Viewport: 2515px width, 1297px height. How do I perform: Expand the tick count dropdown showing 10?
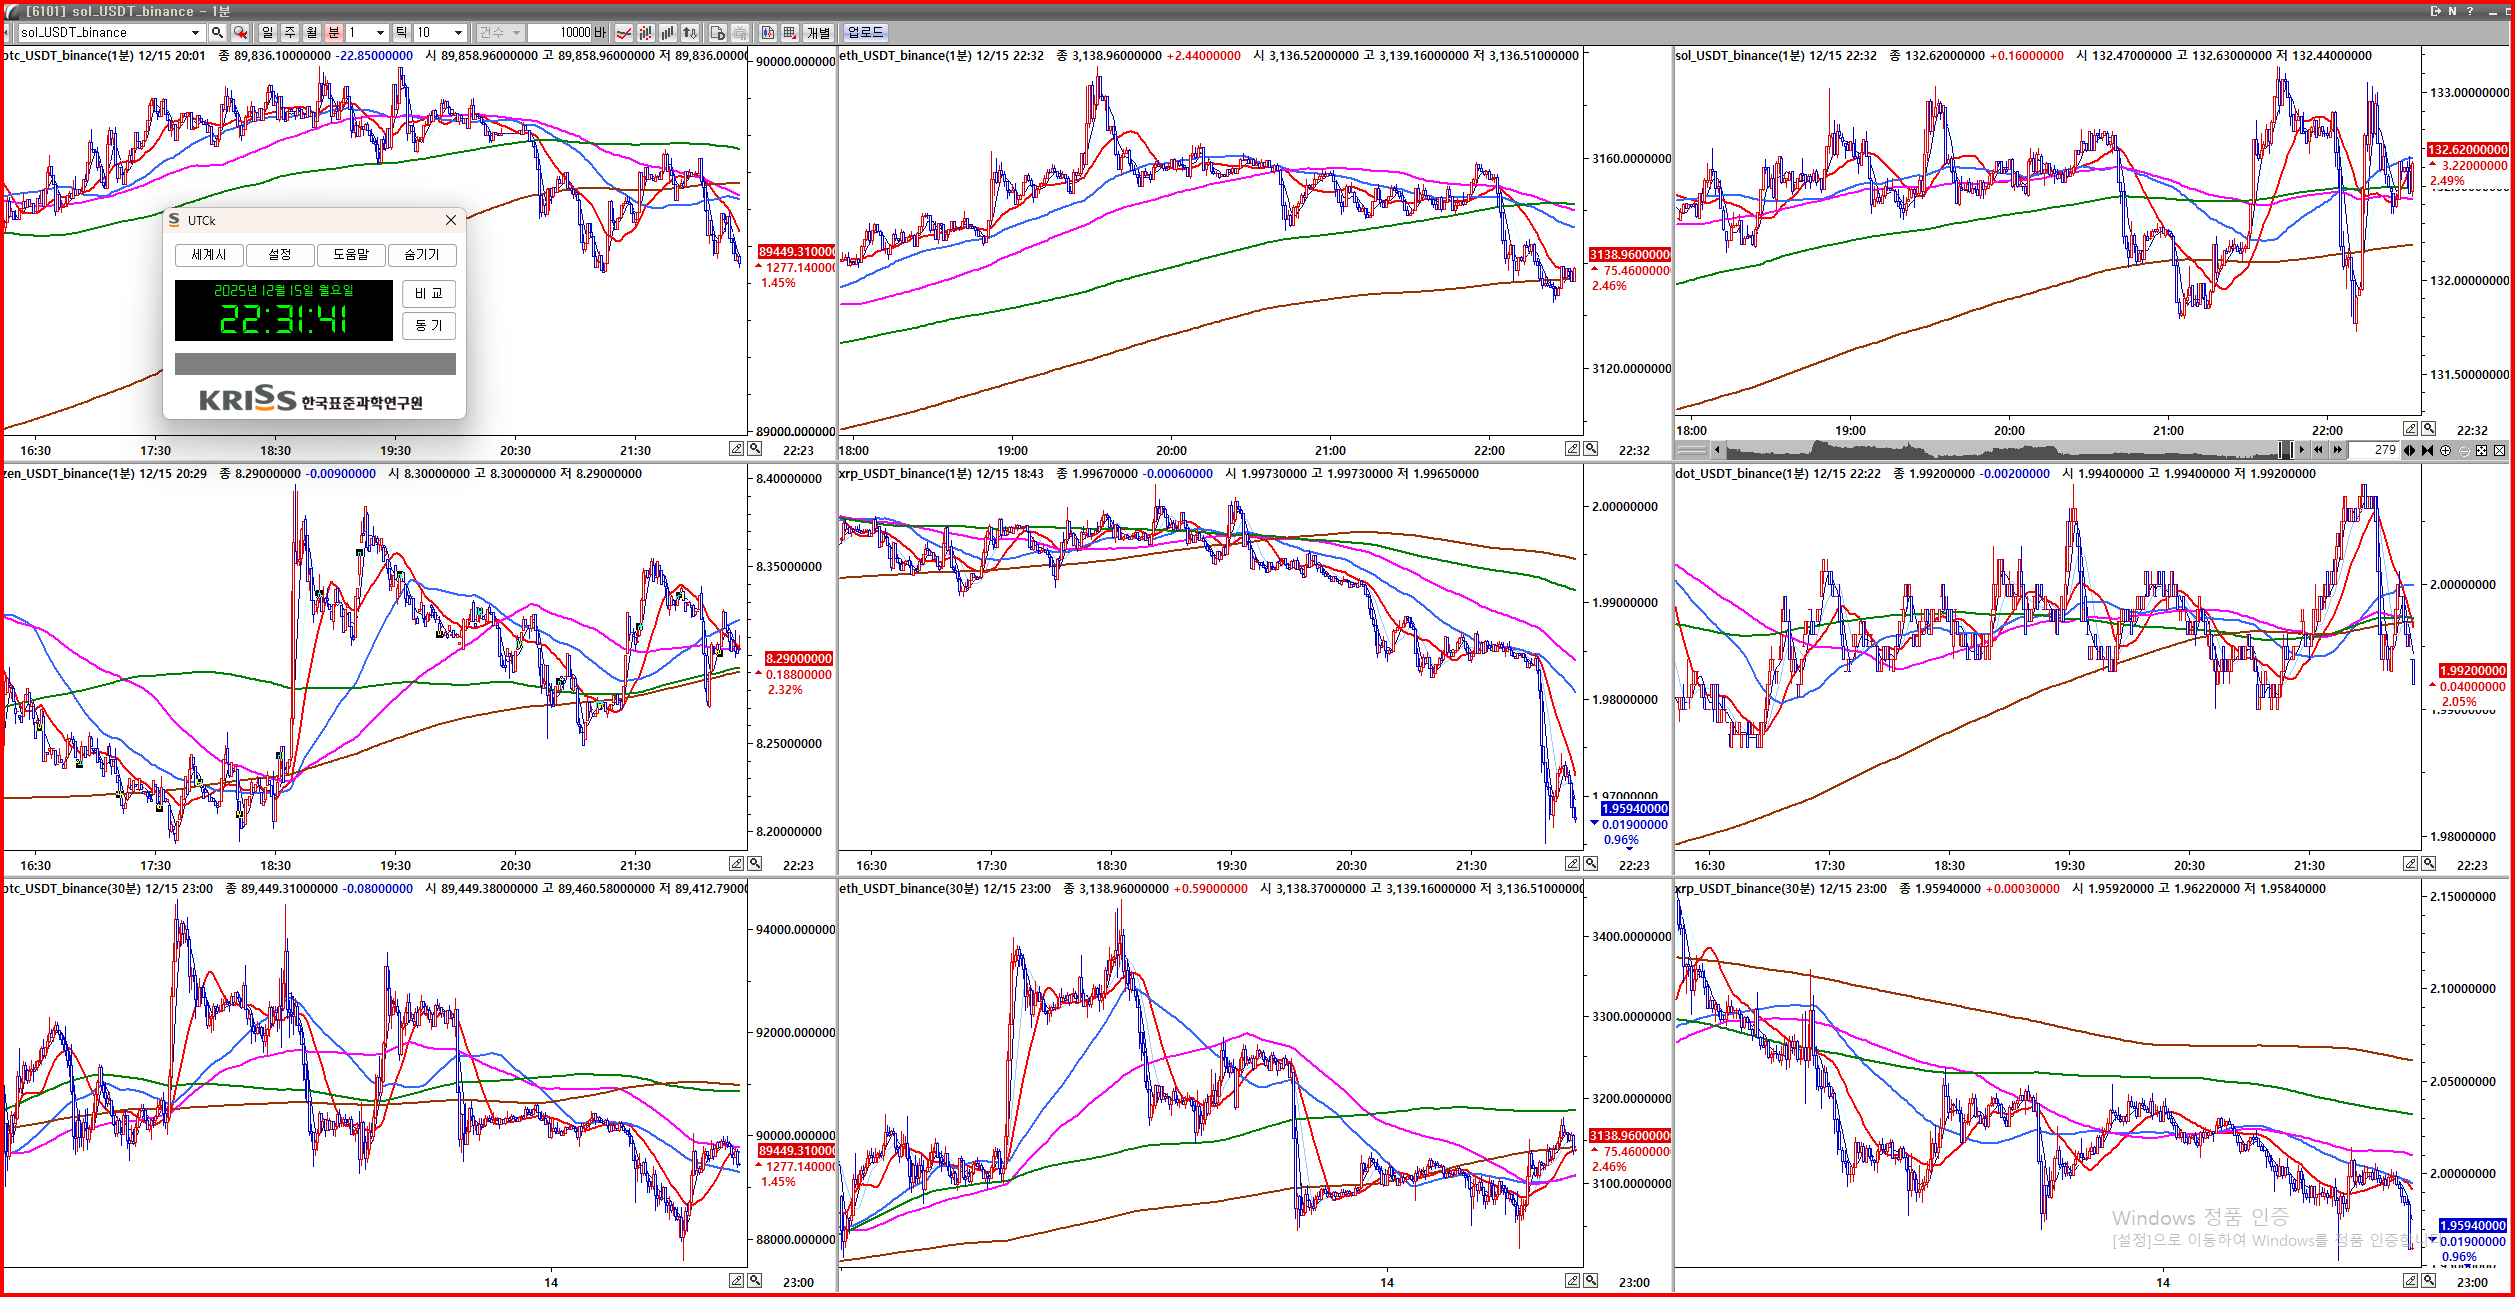click(x=458, y=33)
